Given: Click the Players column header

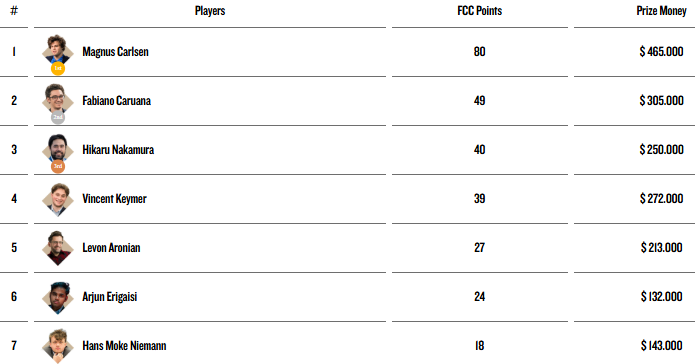Looking at the screenshot, I should [210, 11].
